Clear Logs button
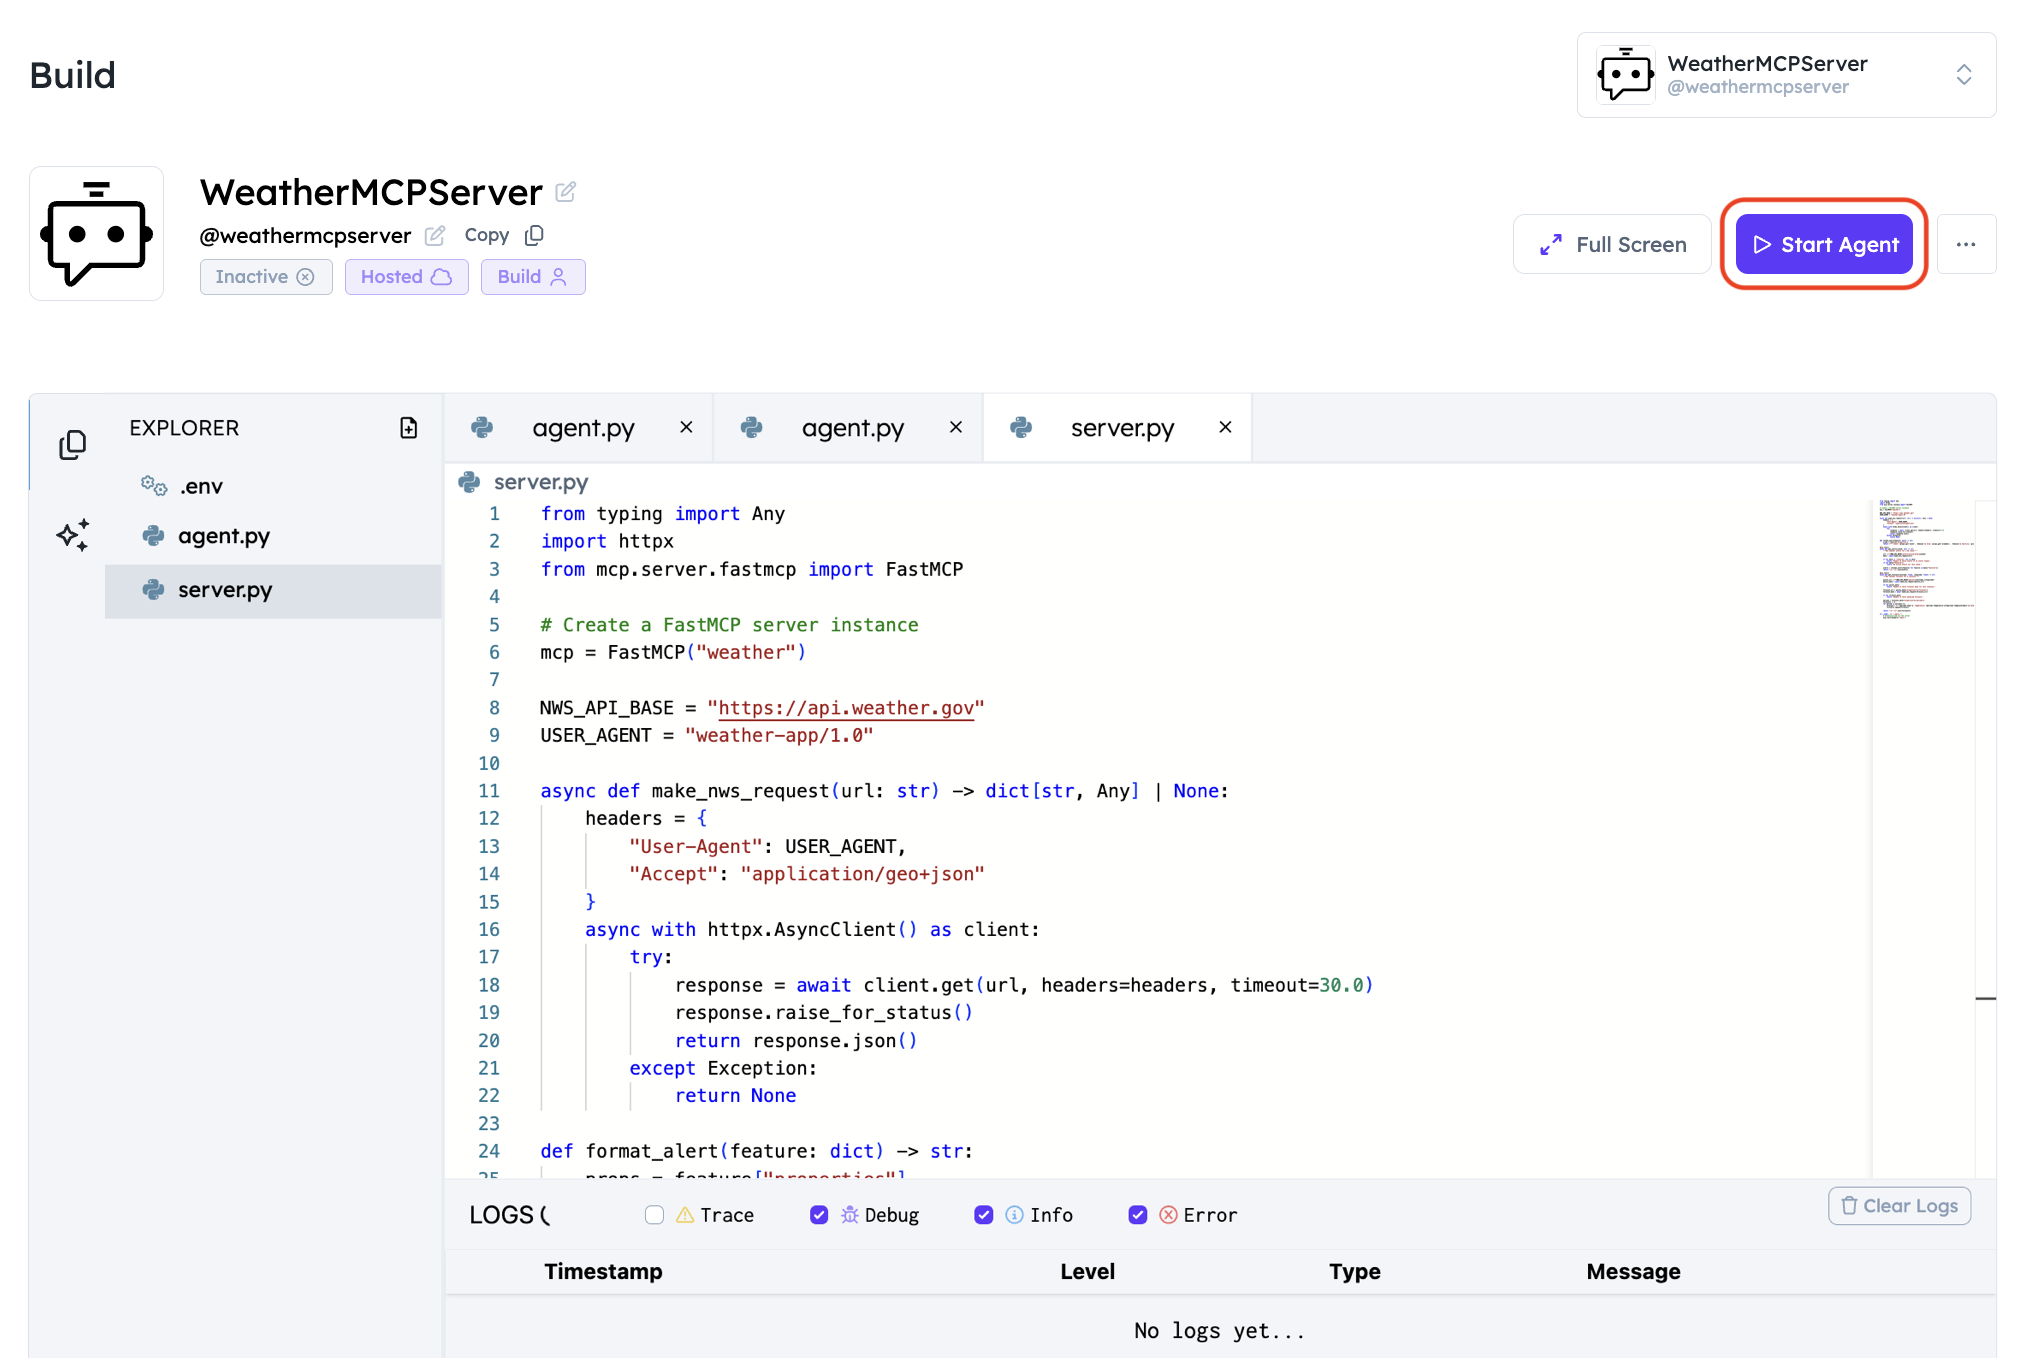The width and height of the screenshot is (2026, 1358). [1899, 1206]
